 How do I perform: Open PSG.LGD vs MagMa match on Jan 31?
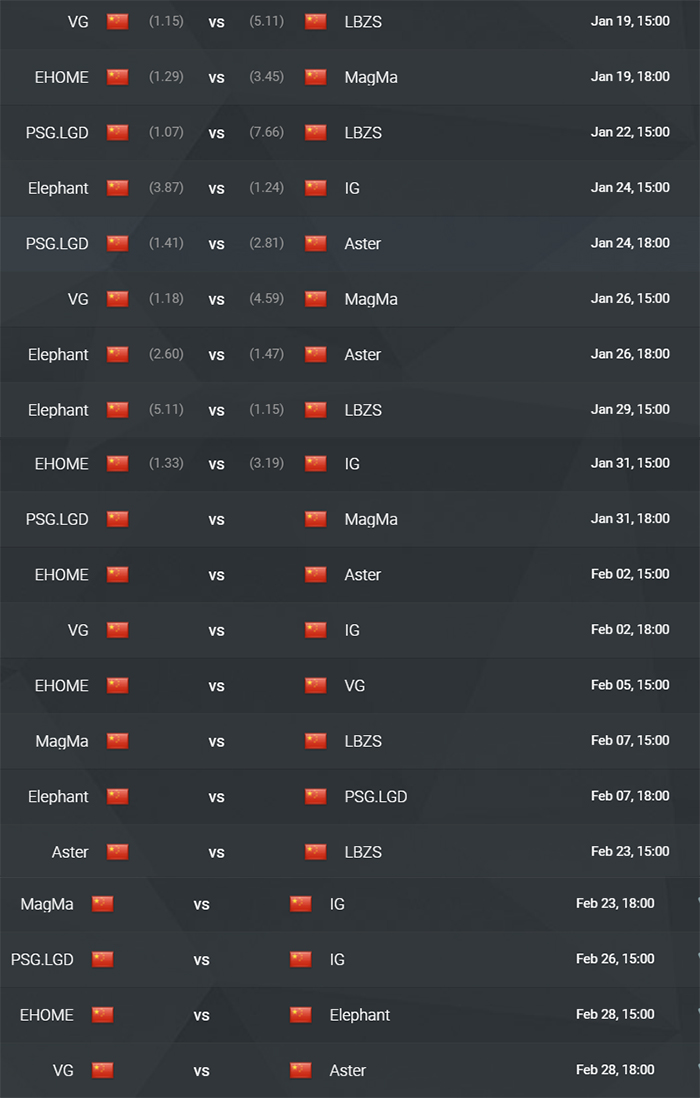[x=350, y=519]
